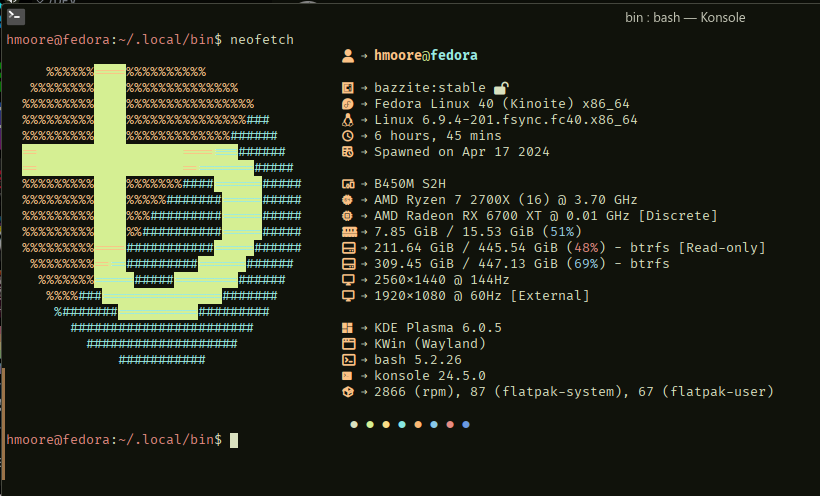
Task: Click the unlocked padlock icon after bazzite:stable
Action: 502,88
